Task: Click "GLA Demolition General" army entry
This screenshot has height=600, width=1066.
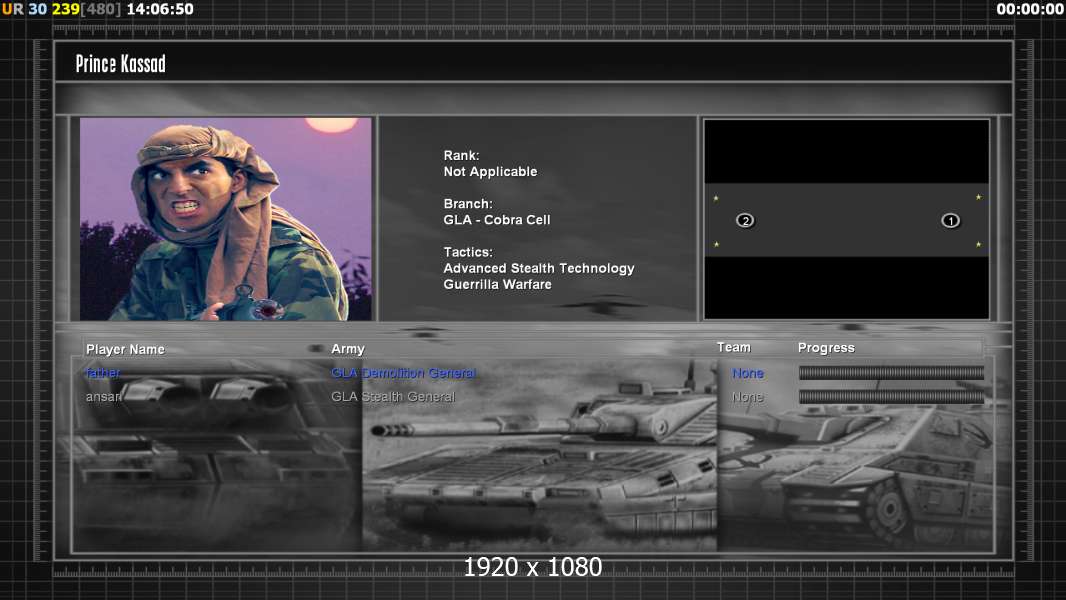Action: click(403, 373)
